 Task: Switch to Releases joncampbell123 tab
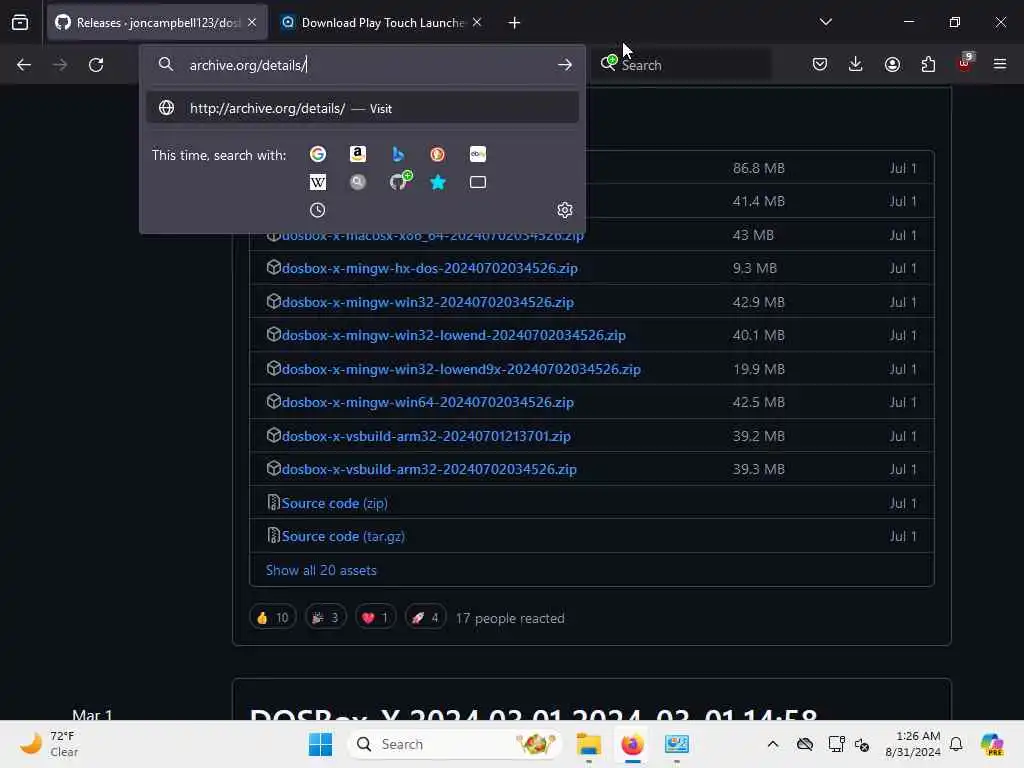[x=157, y=23]
